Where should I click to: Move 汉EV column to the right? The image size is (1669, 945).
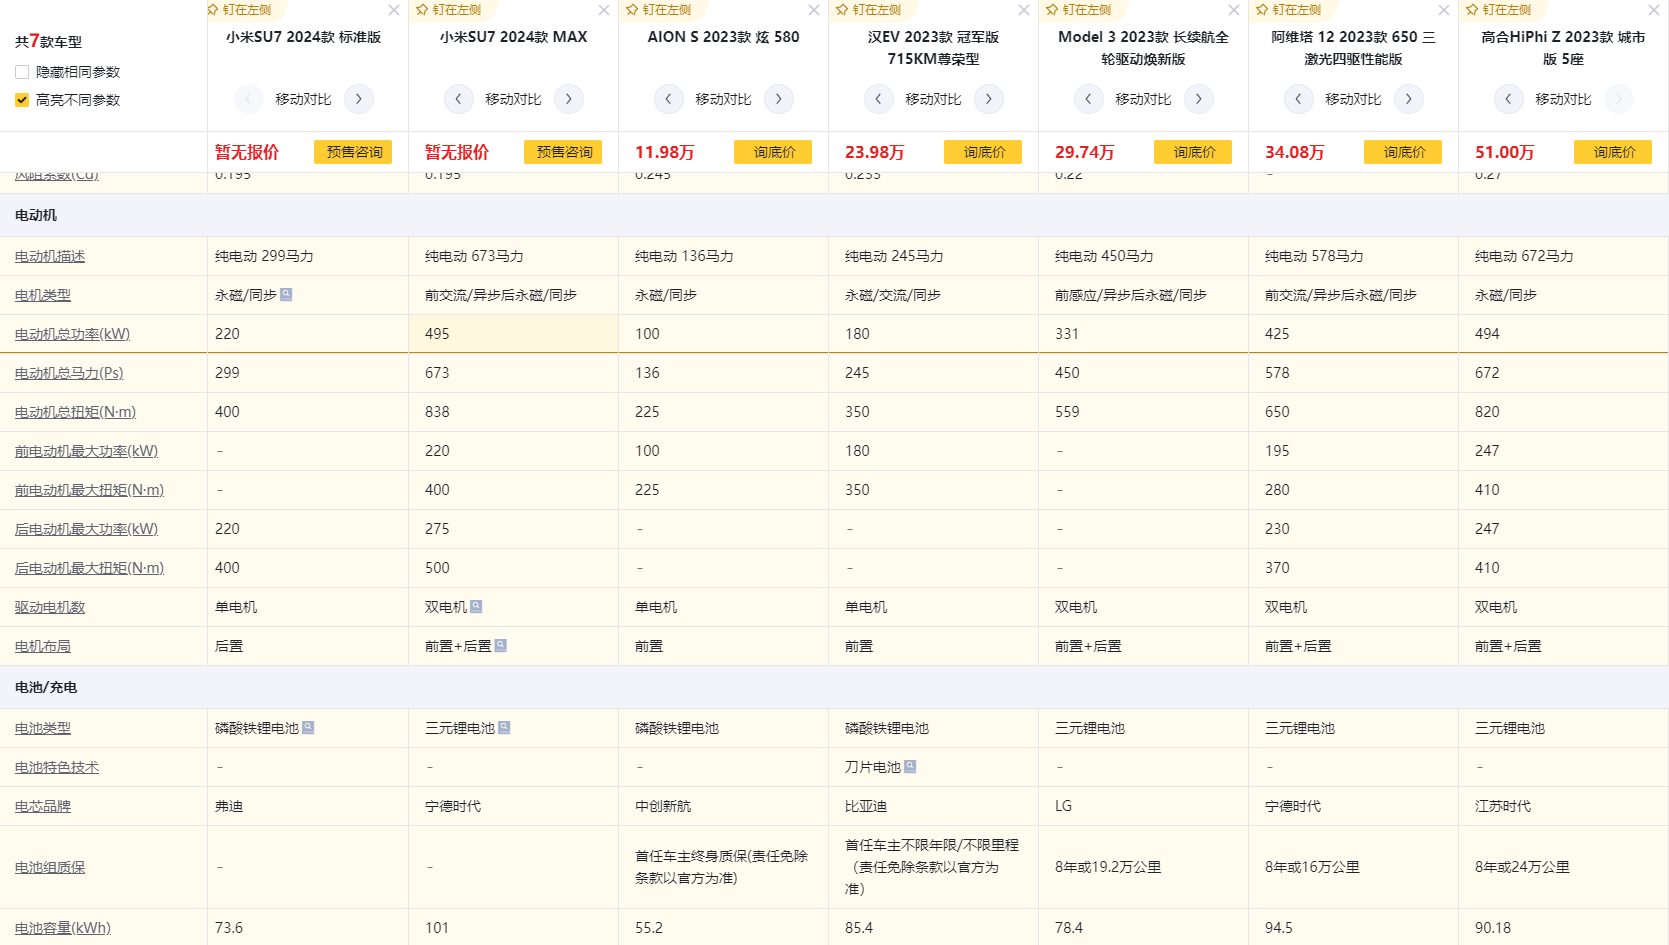(989, 99)
